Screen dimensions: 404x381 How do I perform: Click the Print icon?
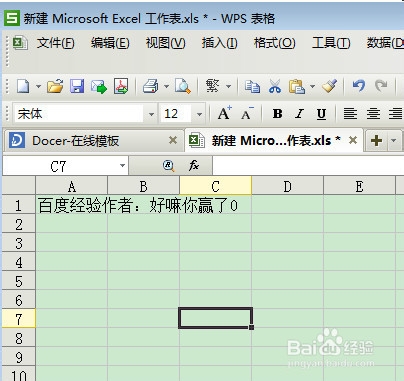(x=151, y=86)
